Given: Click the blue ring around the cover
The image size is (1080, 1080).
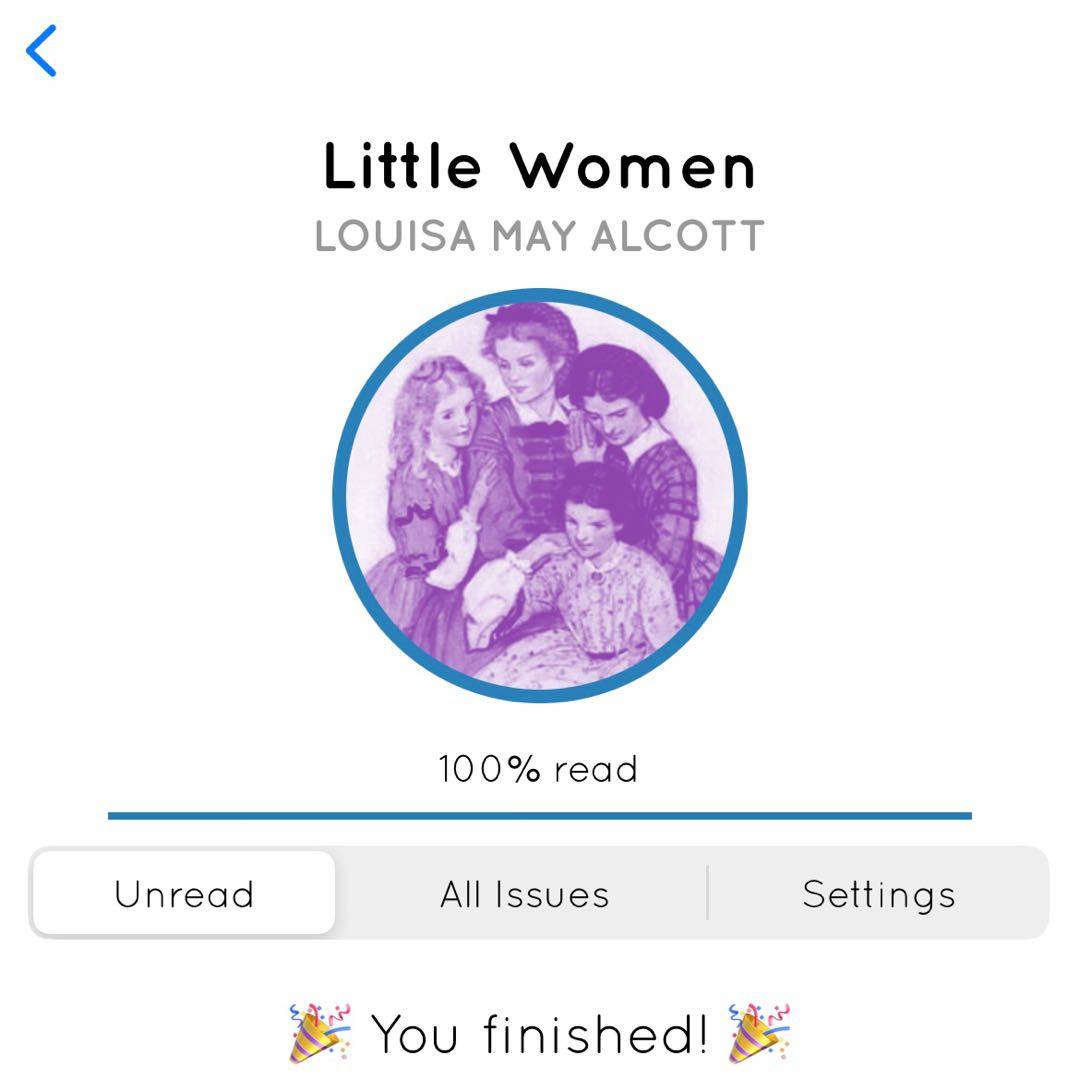Looking at the screenshot, I should coord(540,294).
